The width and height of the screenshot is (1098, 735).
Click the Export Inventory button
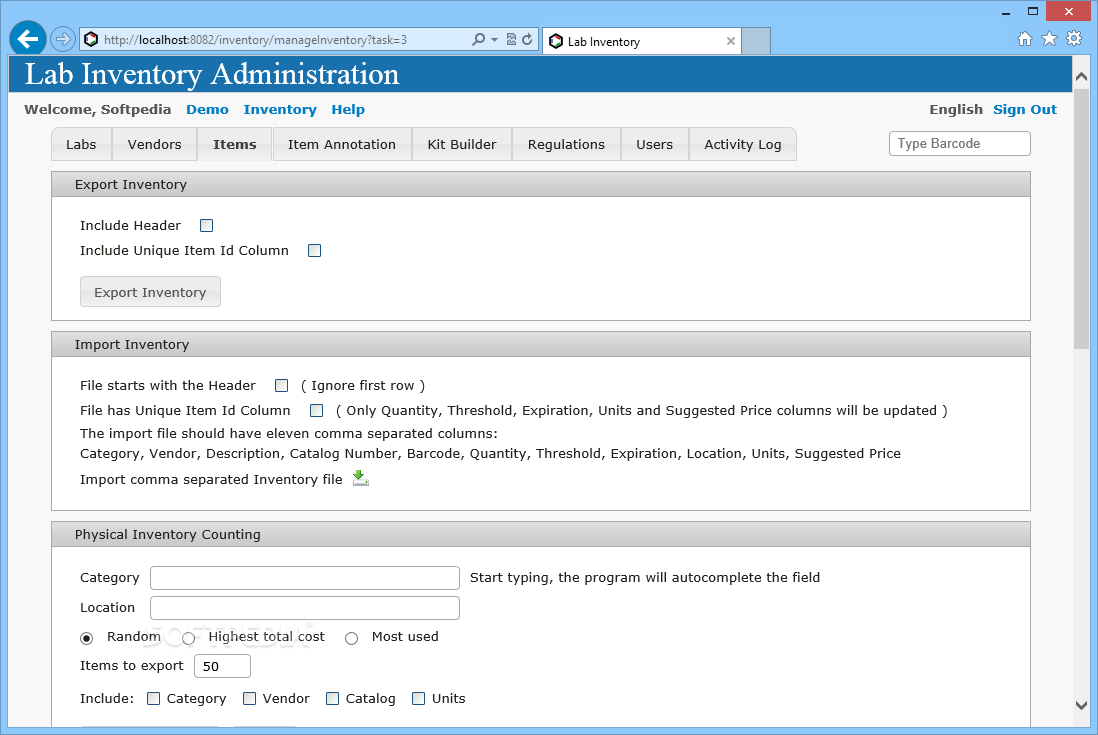tap(150, 292)
